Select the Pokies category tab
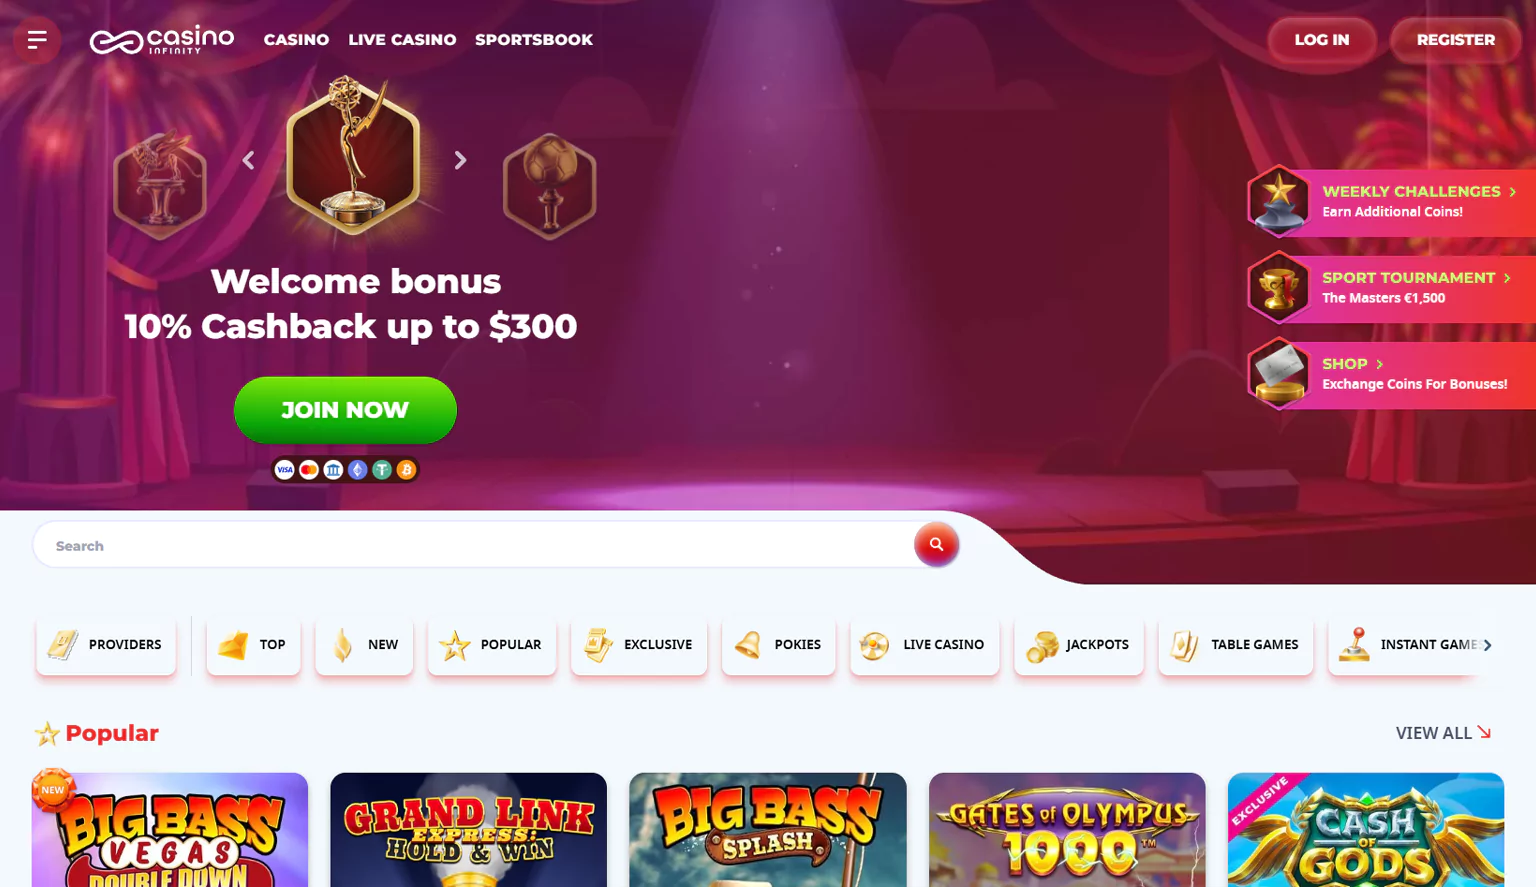This screenshot has height=887, width=1536. coord(778,645)
